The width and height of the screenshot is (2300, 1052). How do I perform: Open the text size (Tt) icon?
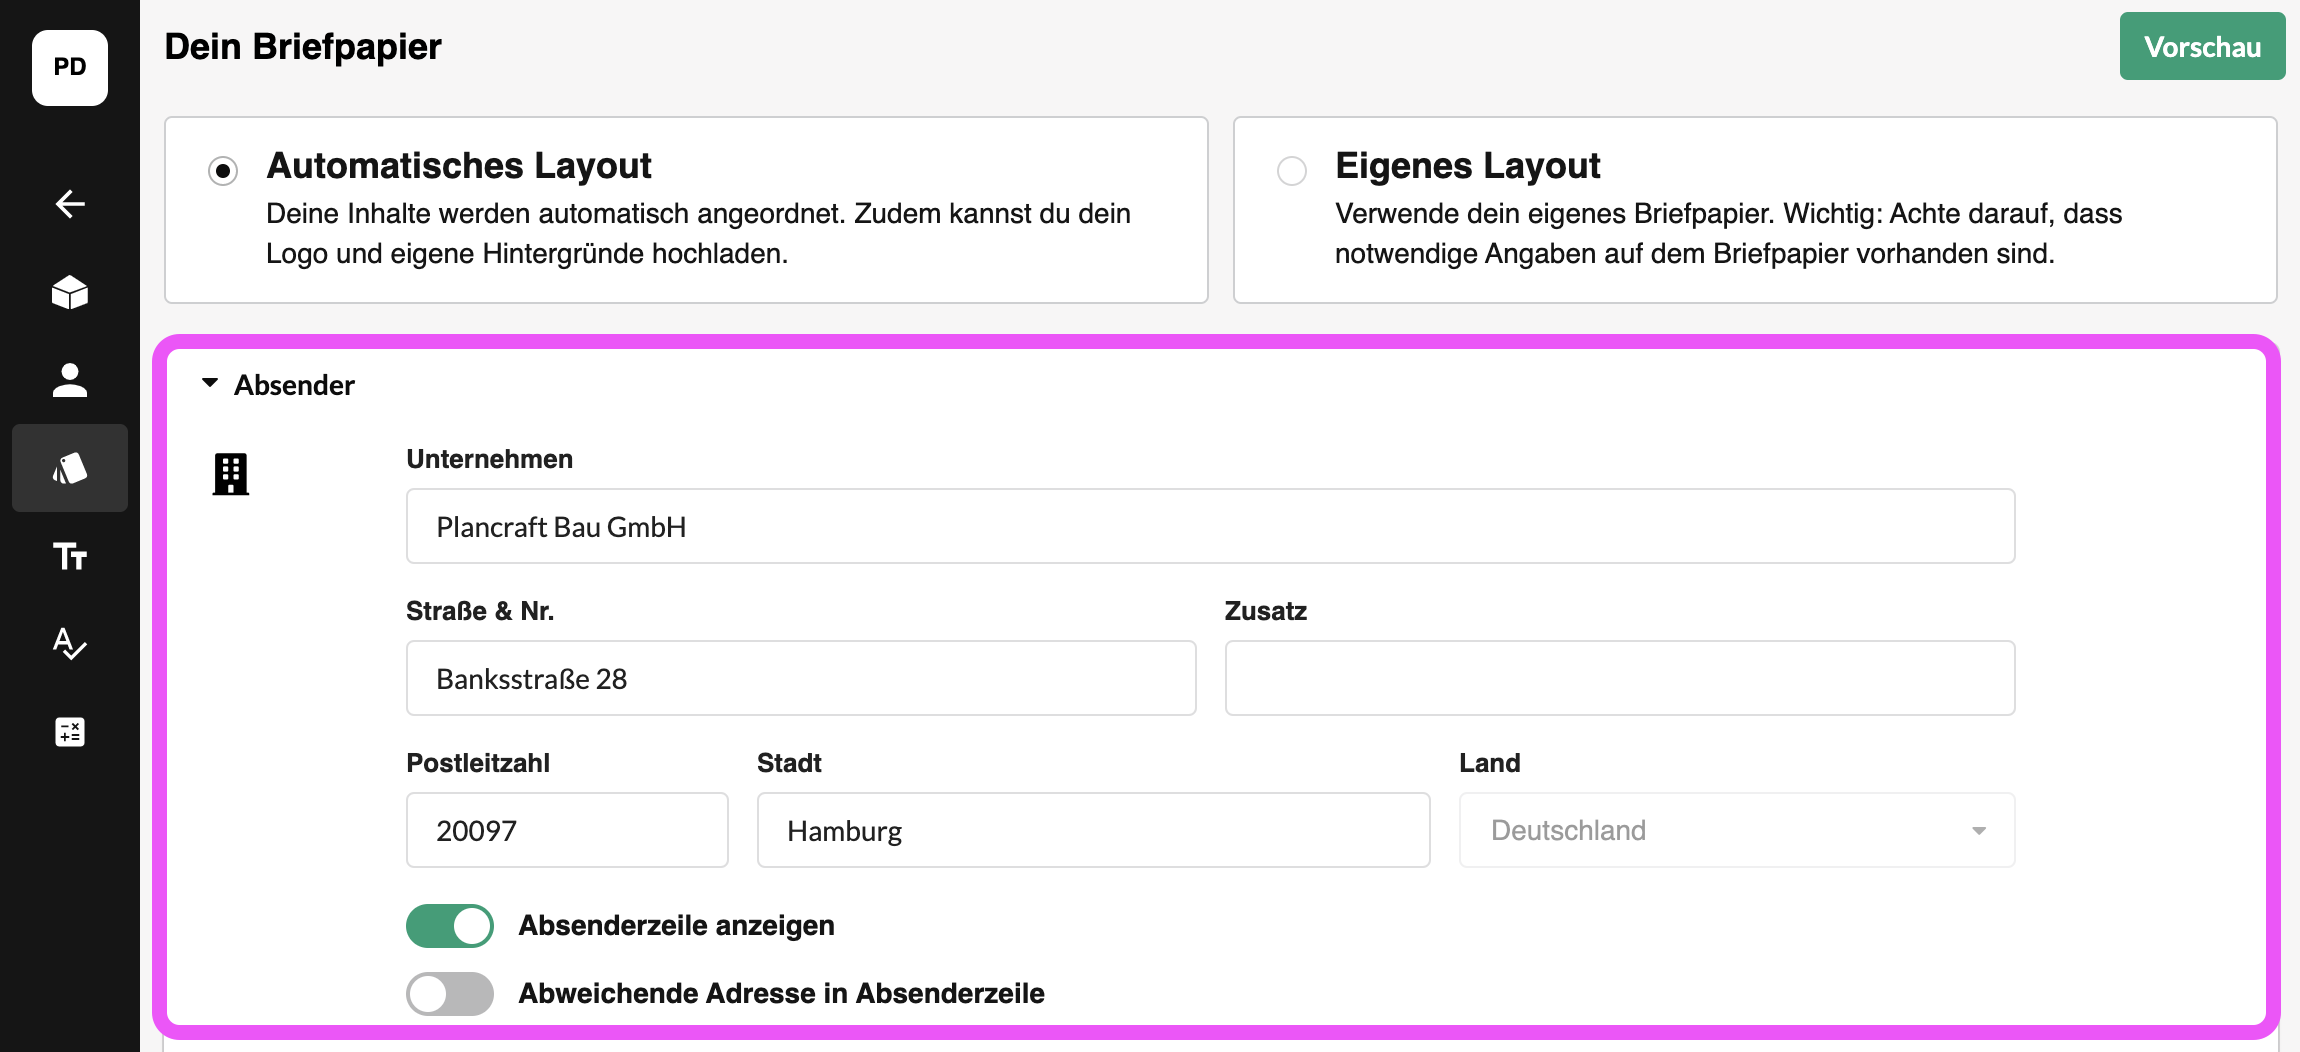[70, 556]
